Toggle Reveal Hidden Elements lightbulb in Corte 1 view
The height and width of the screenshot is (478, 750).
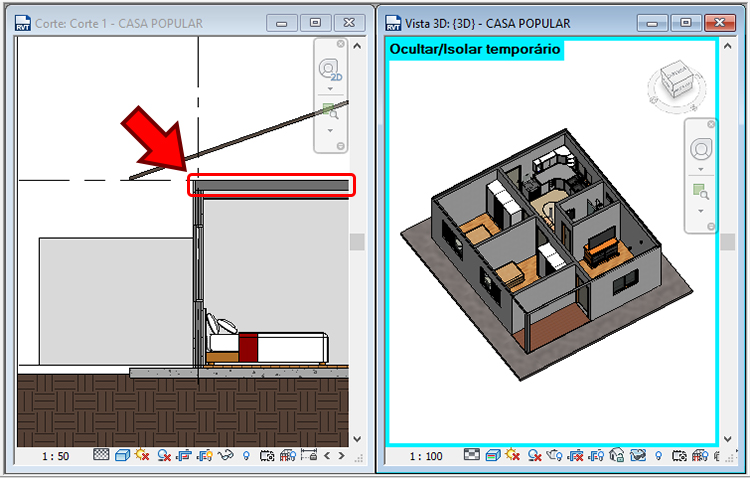pyautogui.click(x=246, y=456)
